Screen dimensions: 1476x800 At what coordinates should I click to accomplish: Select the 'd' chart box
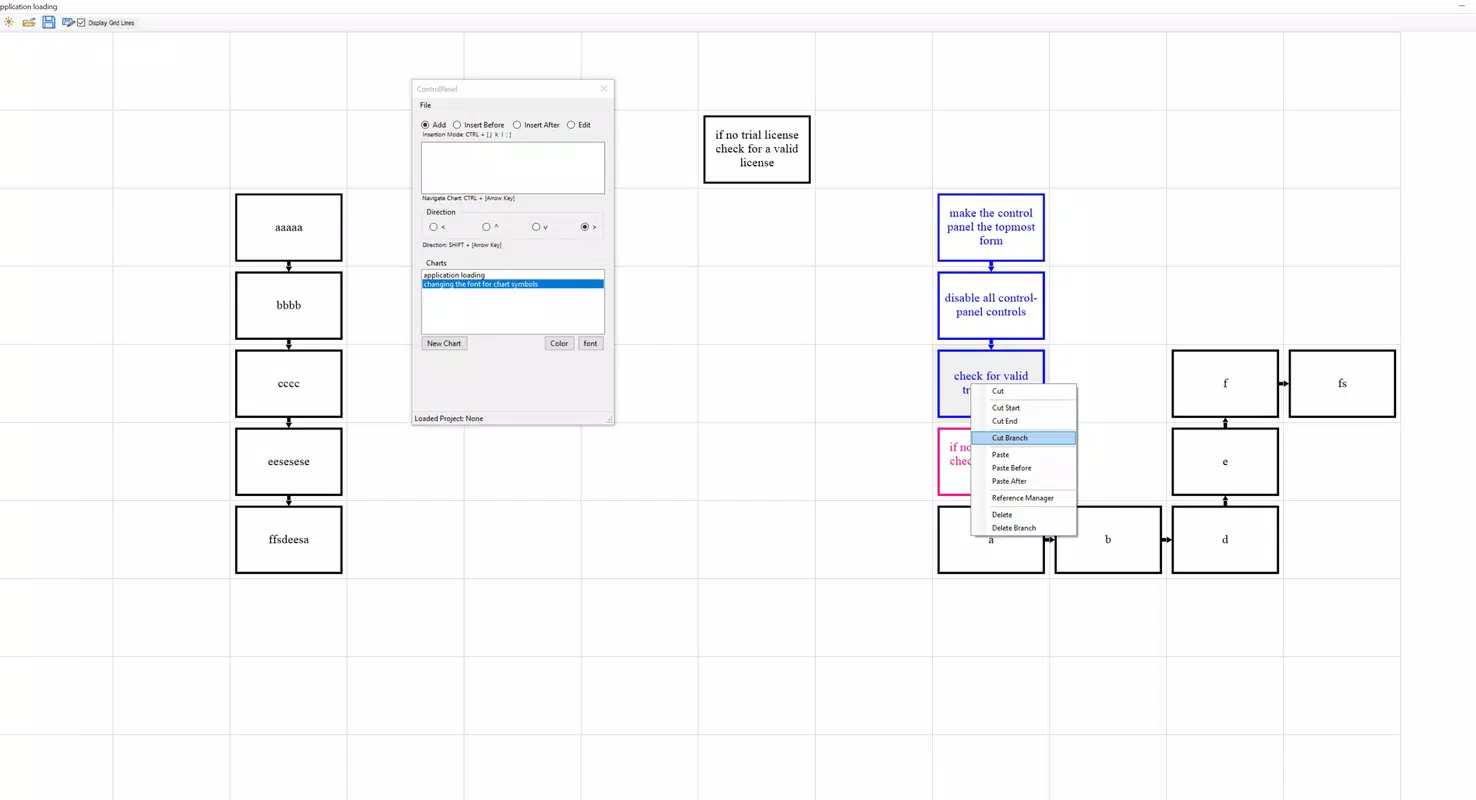(1225, 540)
